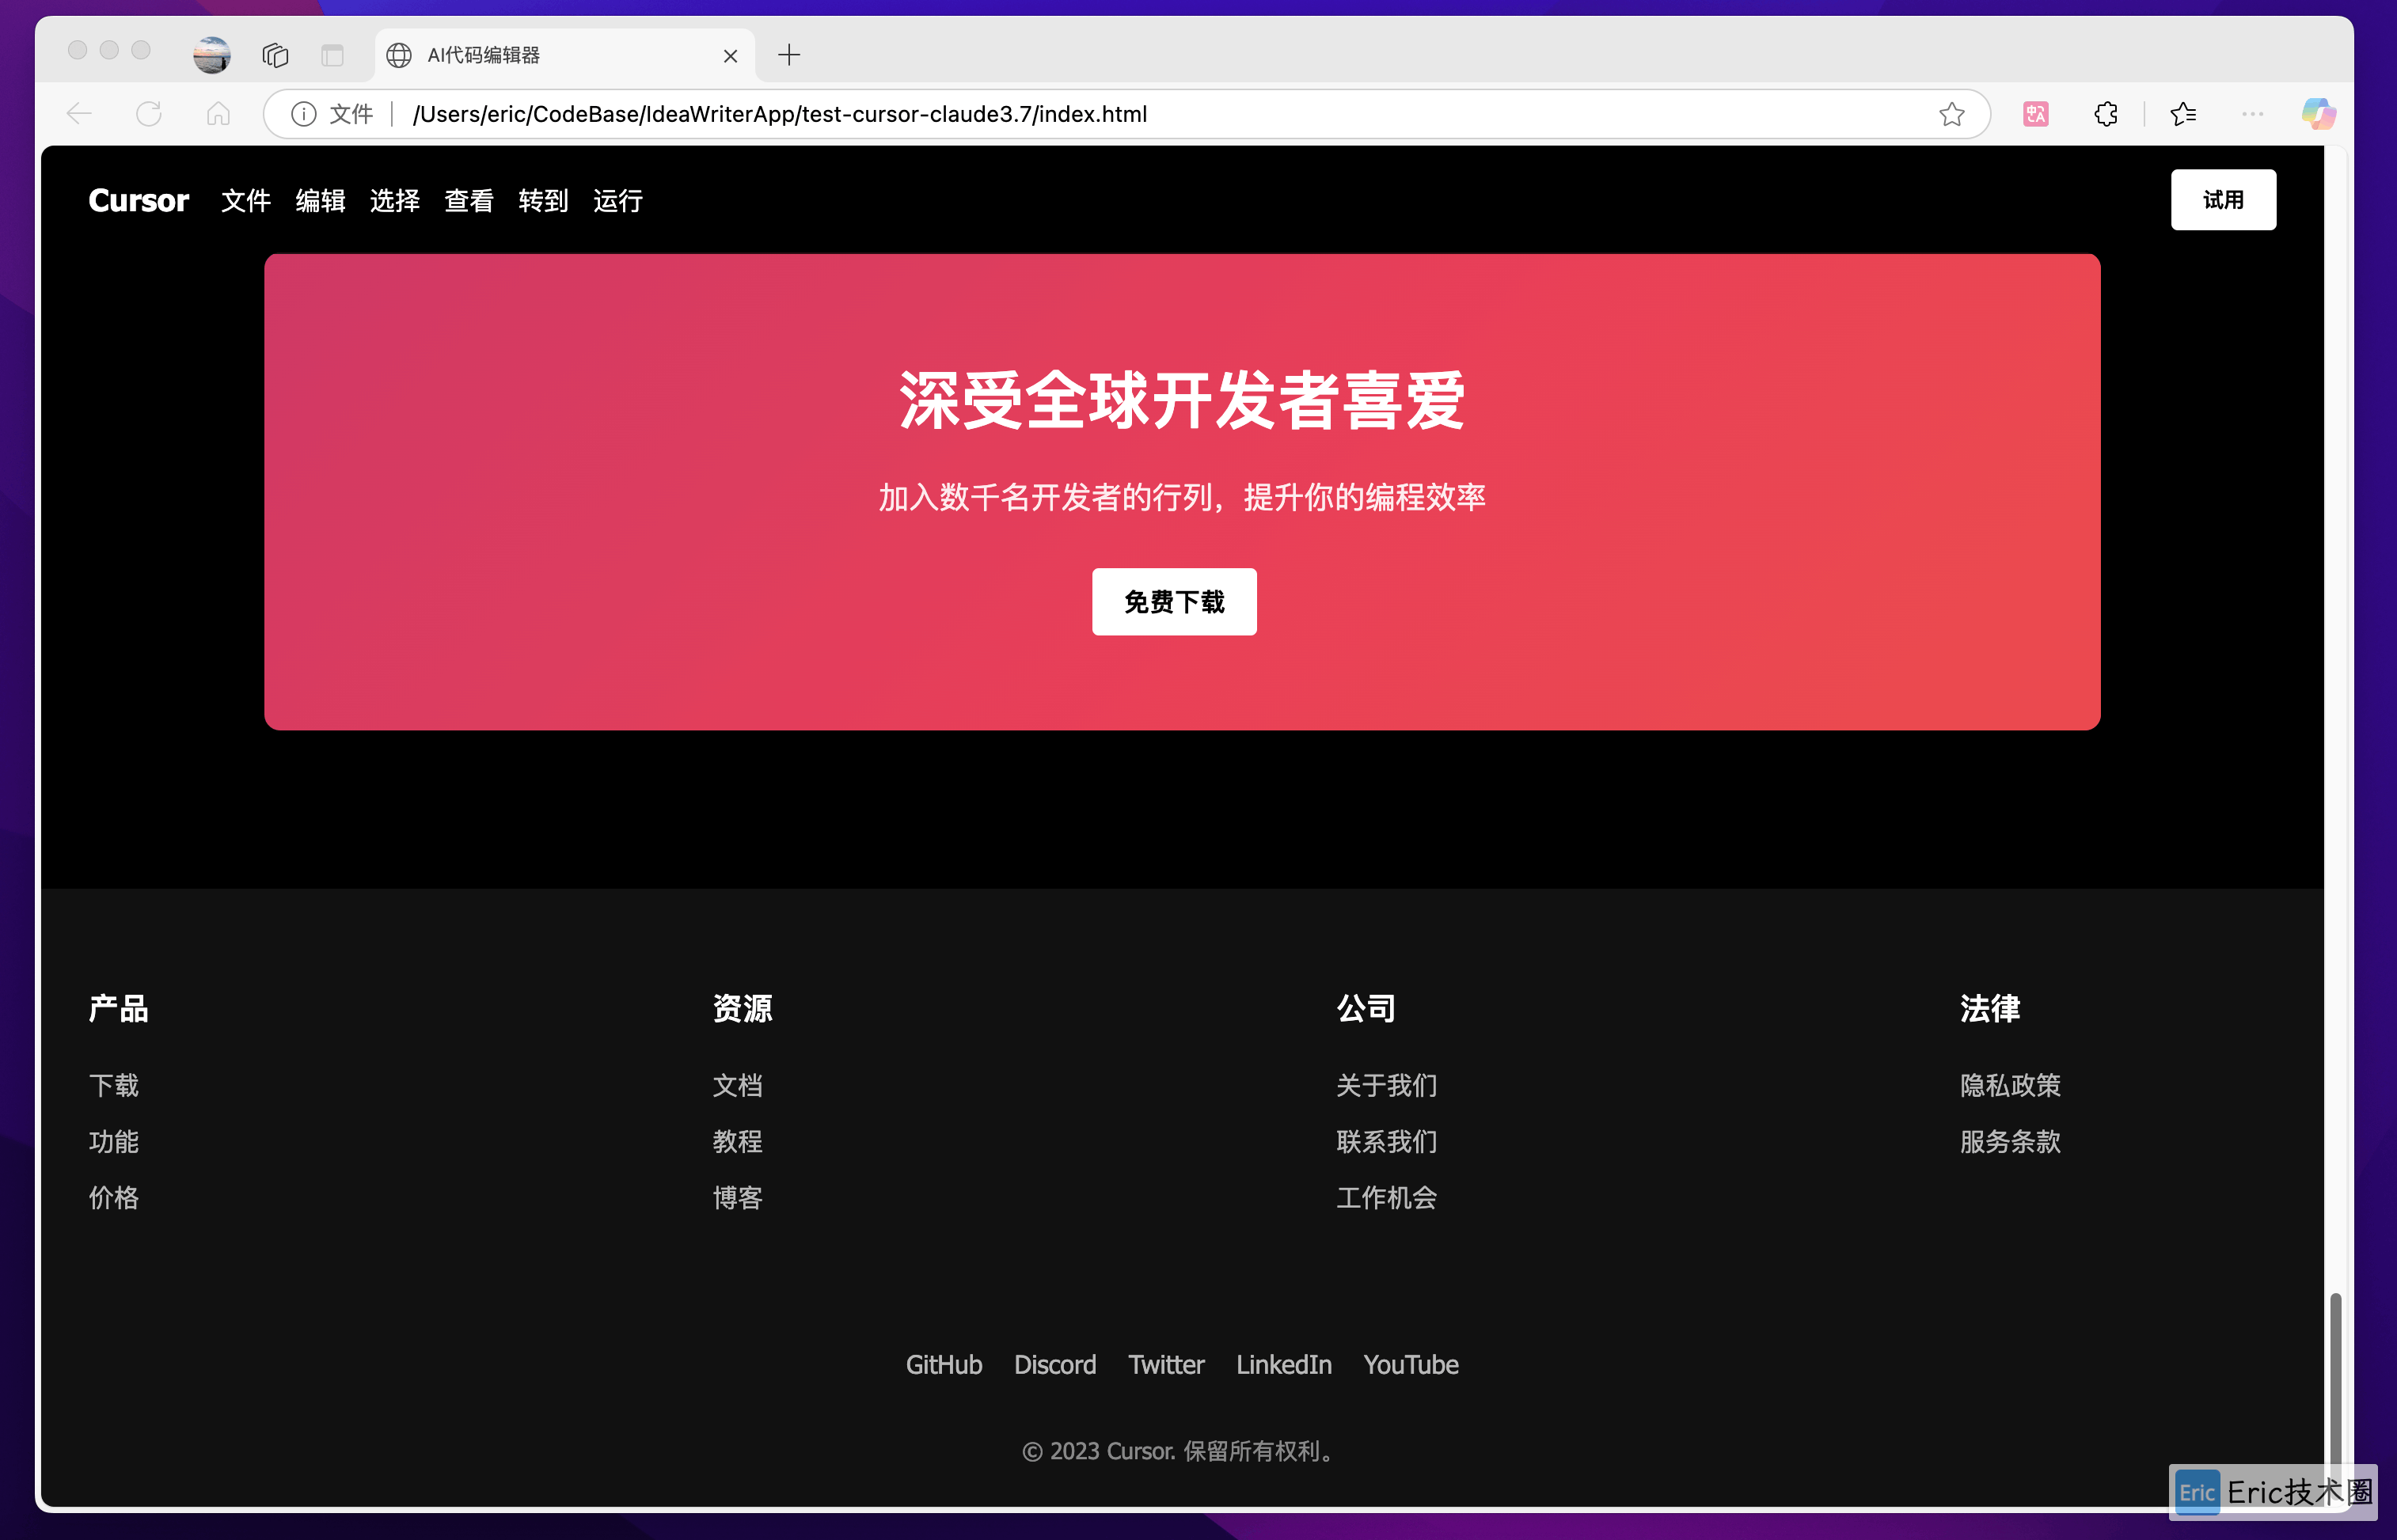
Task: Open the 博客 footer link
Action: pos(738,1197)
